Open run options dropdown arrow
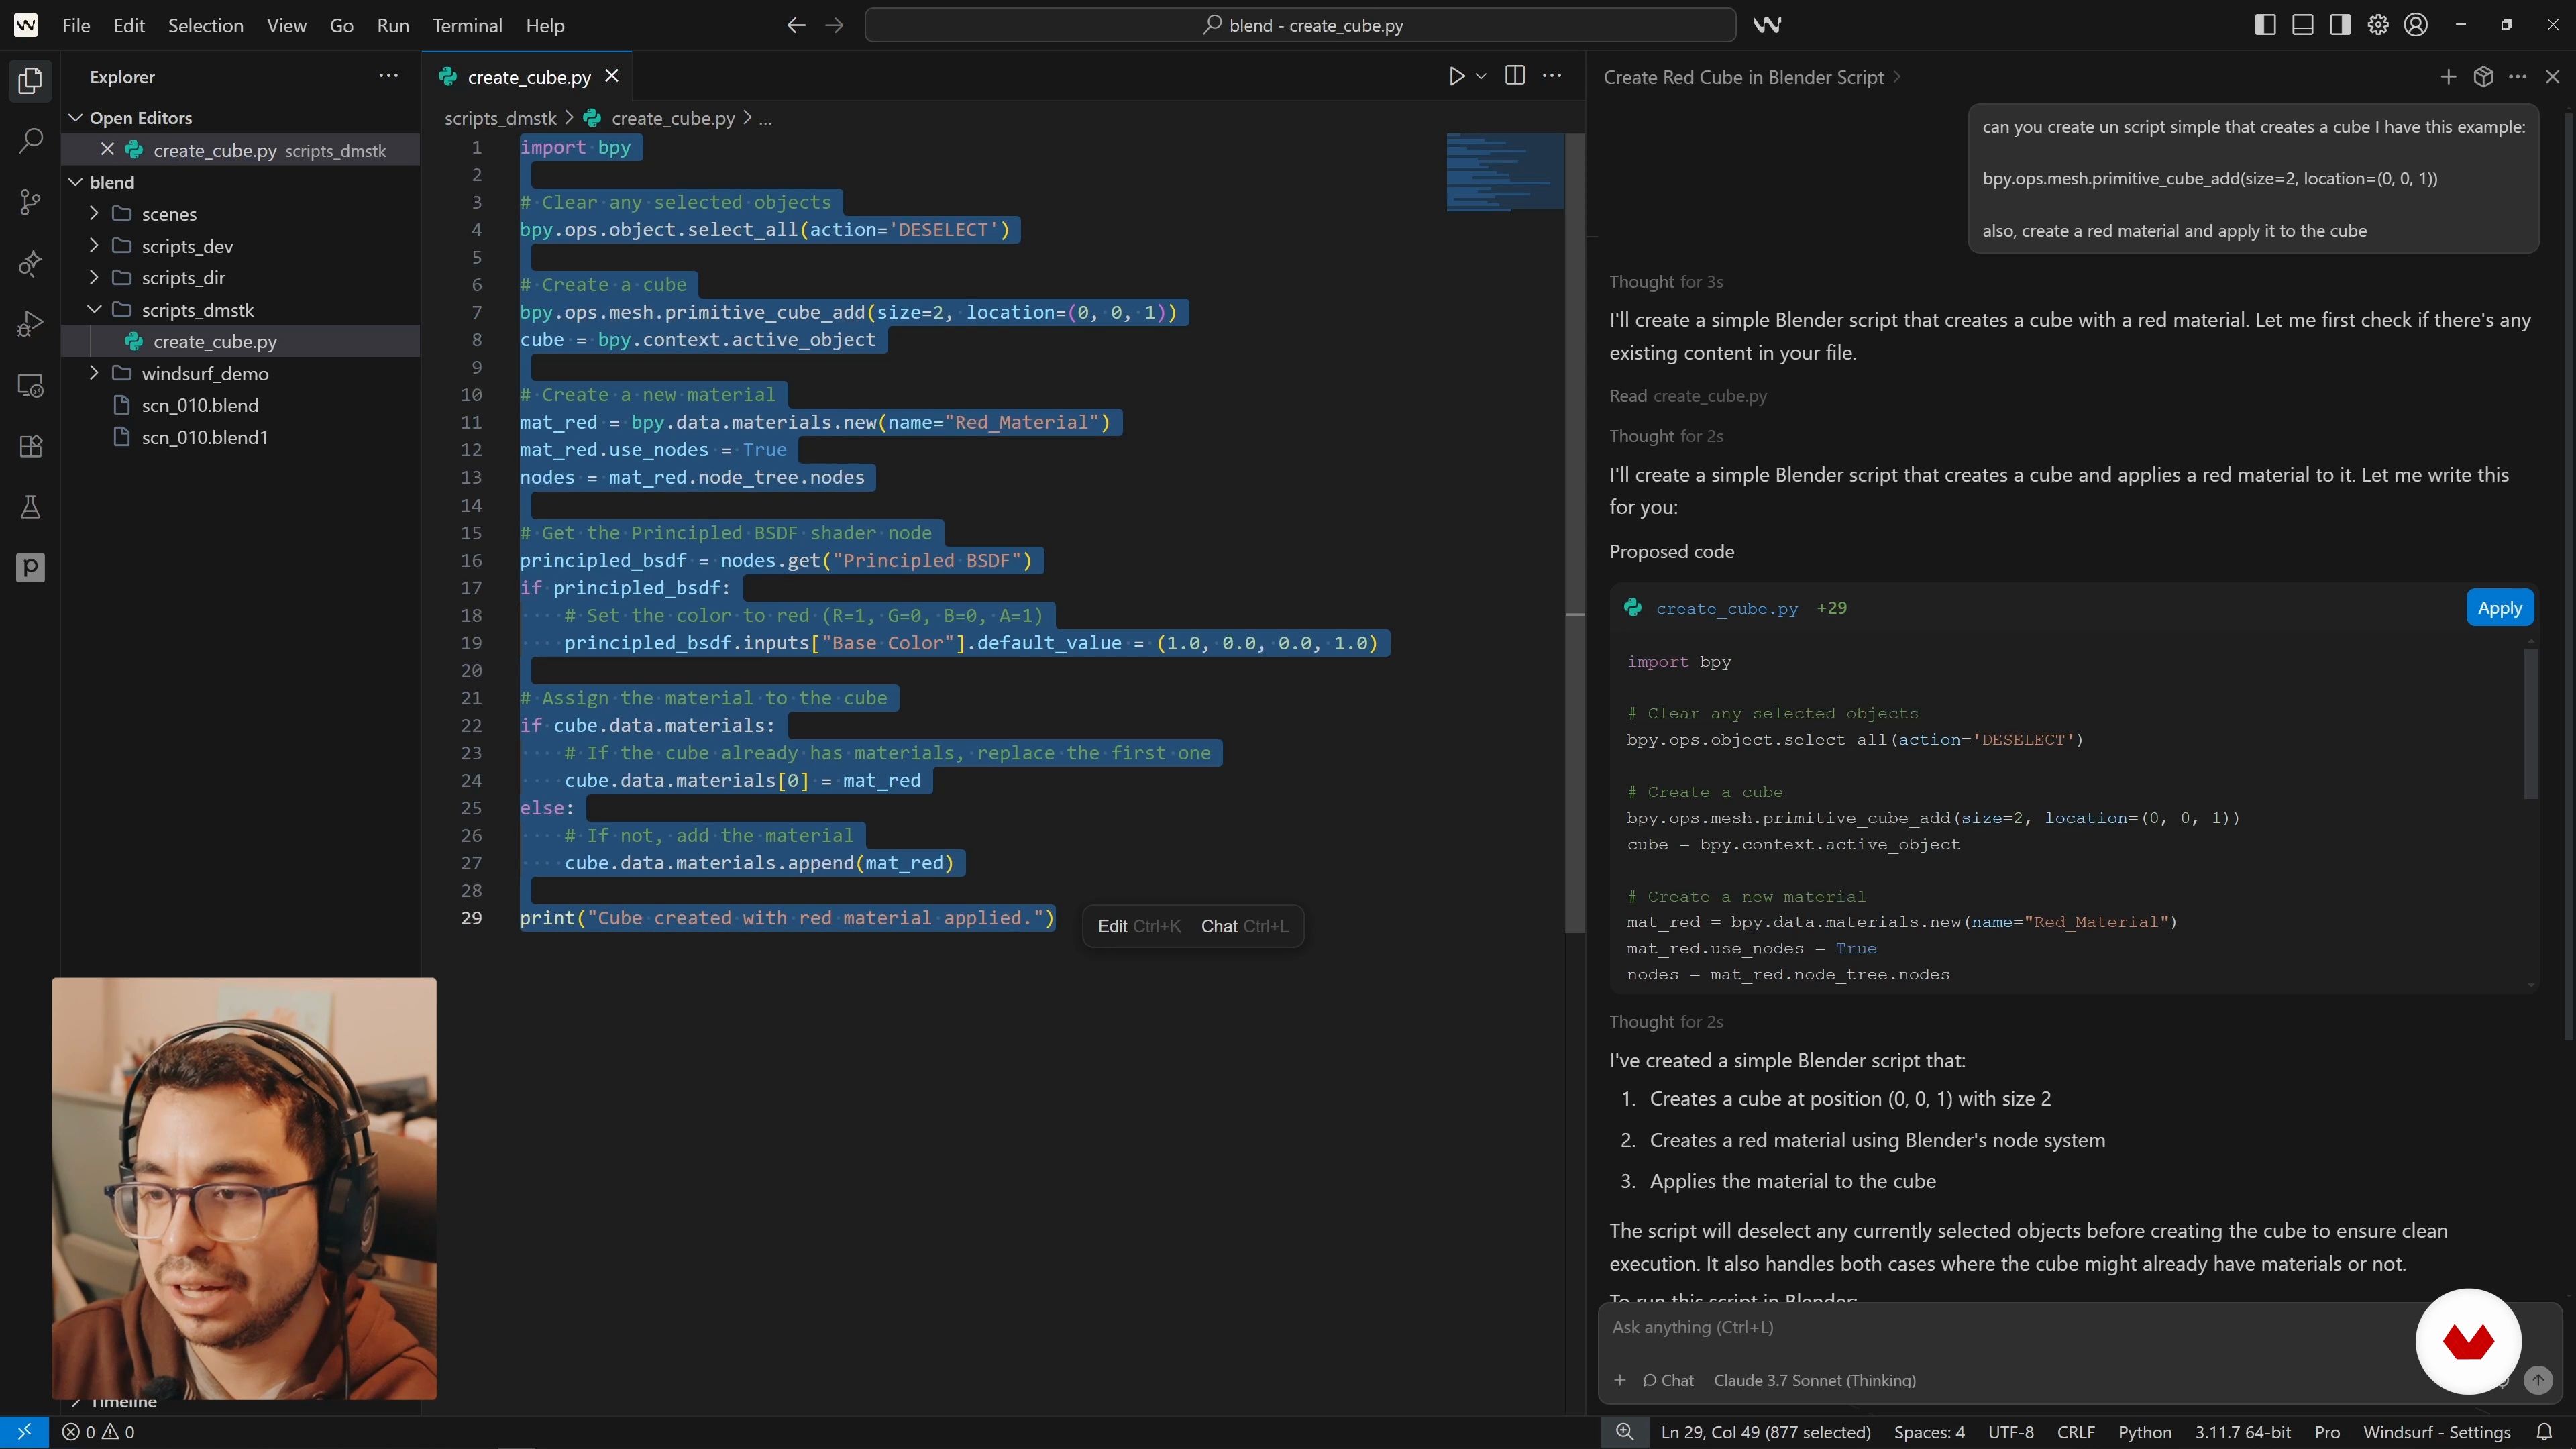 point(1481,76)
